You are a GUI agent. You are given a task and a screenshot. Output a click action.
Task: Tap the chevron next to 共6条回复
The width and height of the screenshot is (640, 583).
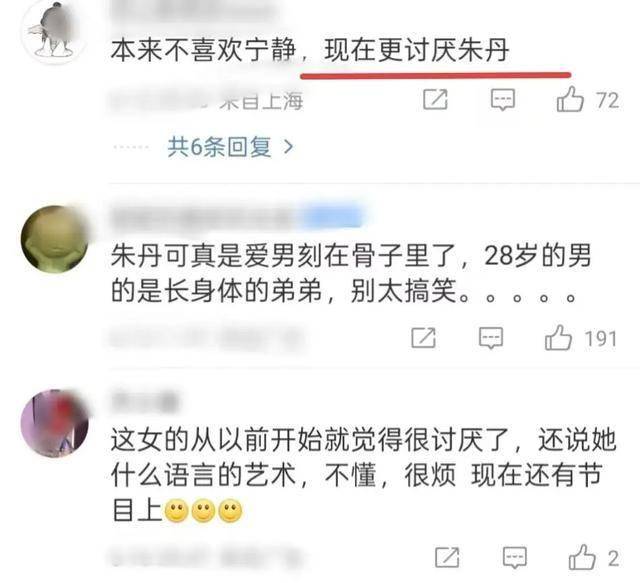point(288,147)
